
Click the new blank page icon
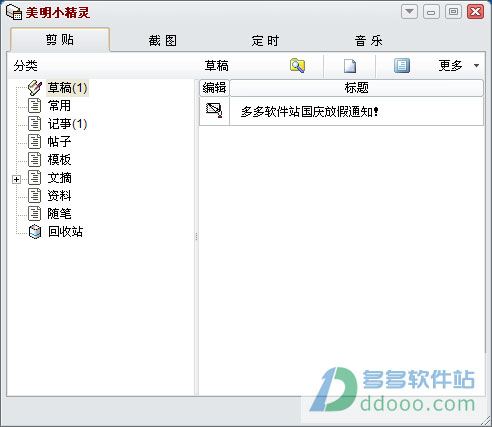[350, 66]
